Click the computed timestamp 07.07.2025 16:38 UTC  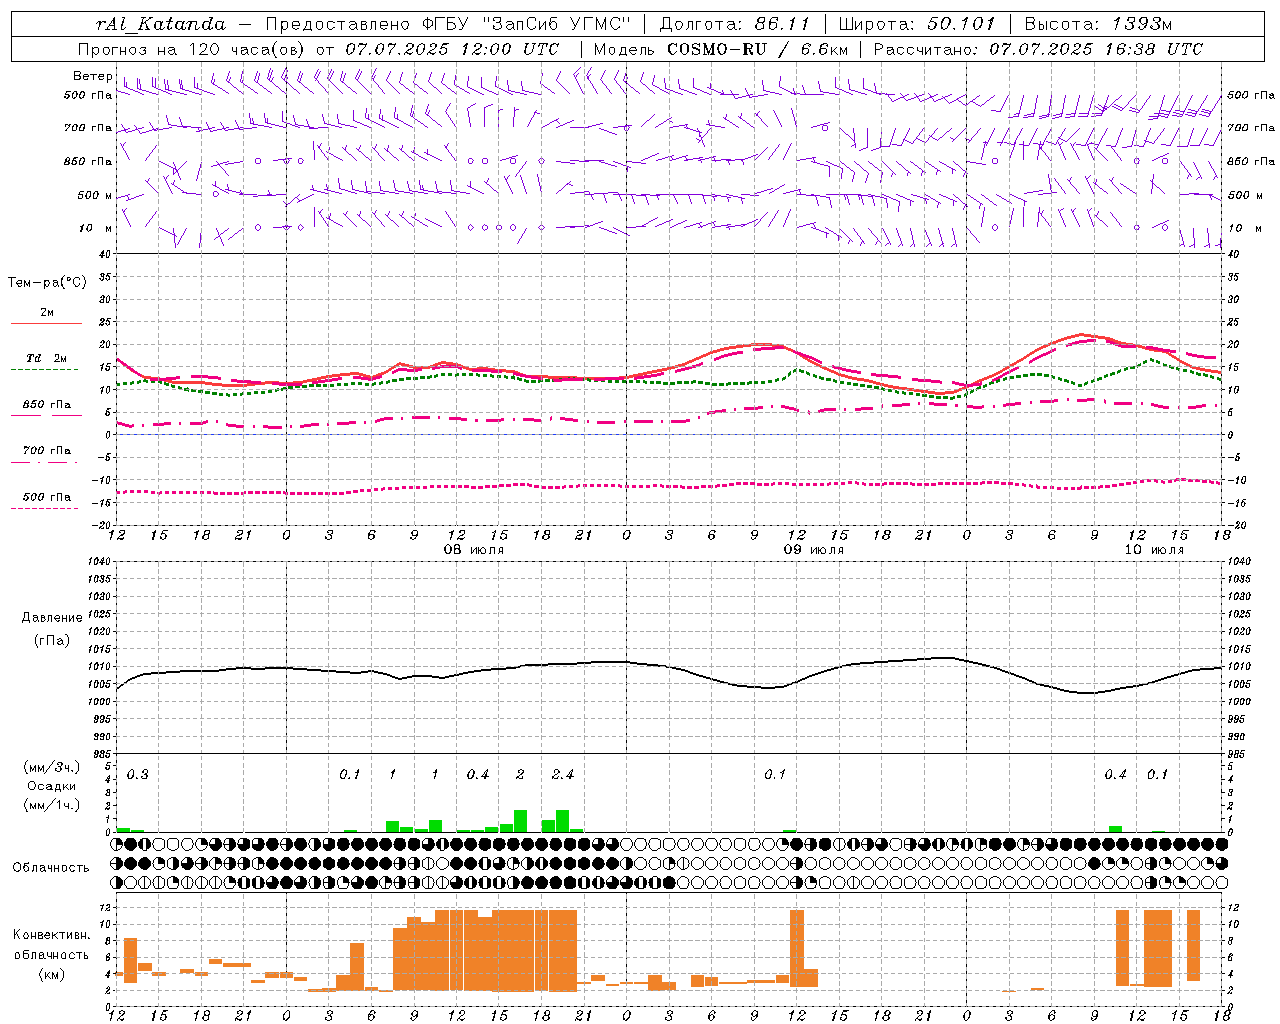[x=1096, y=49]
